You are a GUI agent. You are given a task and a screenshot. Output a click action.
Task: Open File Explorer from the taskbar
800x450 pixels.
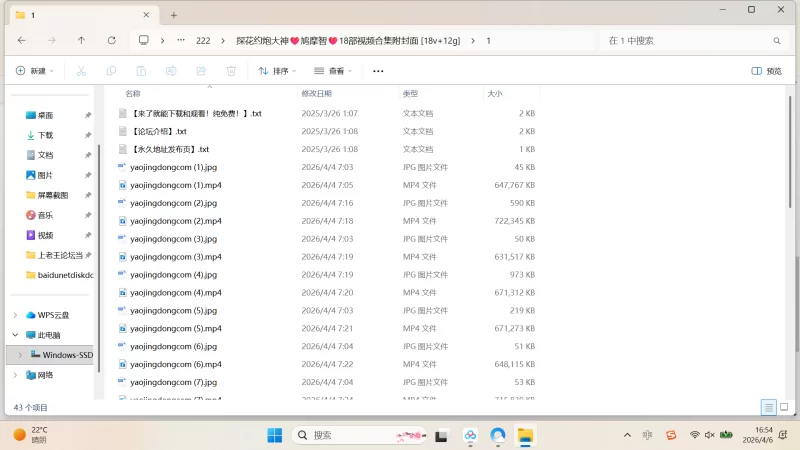tap(525, 435)
